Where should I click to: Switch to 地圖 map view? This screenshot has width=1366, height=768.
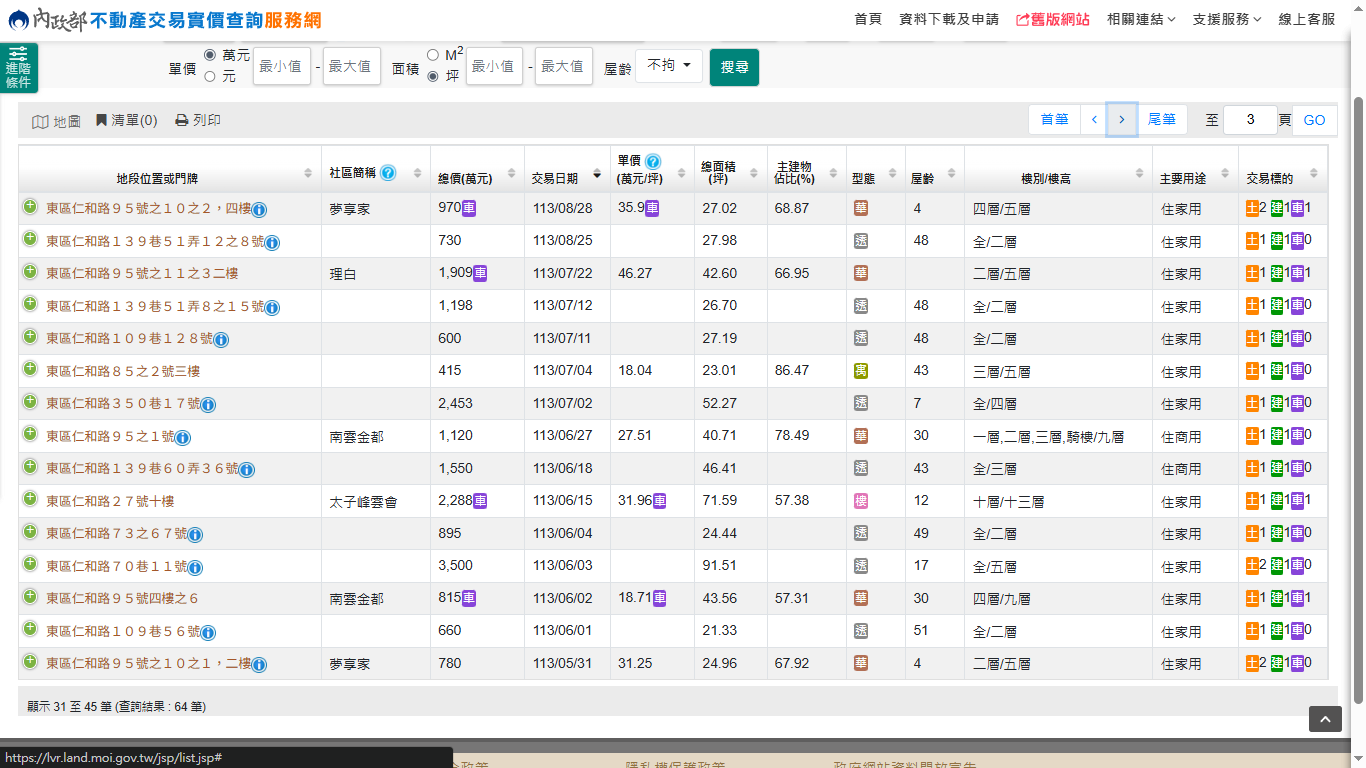click(x=56, y=121)
